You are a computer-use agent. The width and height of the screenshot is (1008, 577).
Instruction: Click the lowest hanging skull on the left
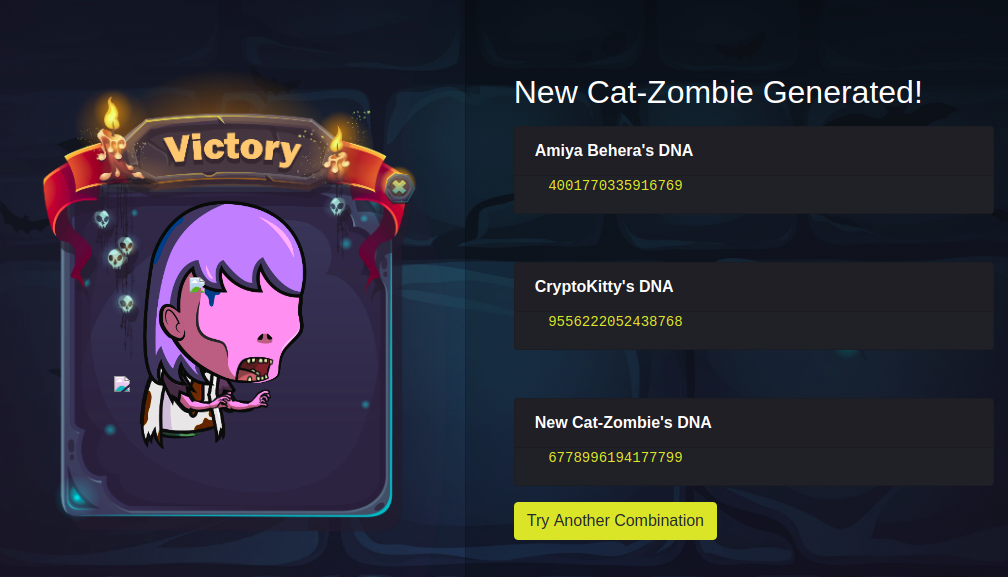[126, 303]
